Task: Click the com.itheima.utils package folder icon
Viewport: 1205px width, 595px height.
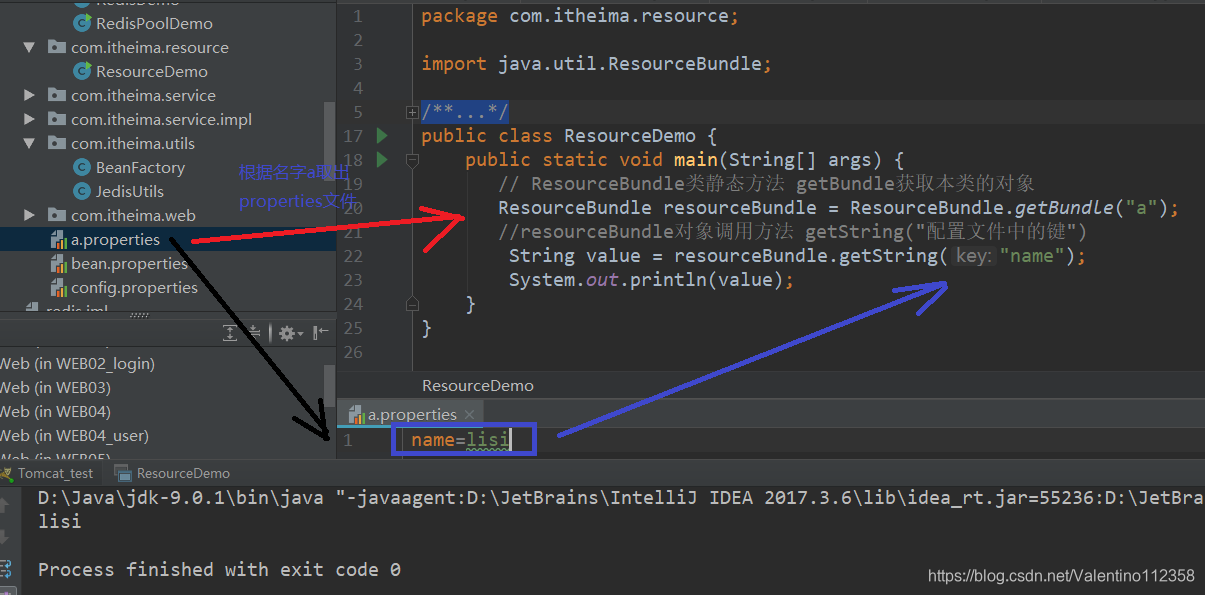Action: pos(56,143)
